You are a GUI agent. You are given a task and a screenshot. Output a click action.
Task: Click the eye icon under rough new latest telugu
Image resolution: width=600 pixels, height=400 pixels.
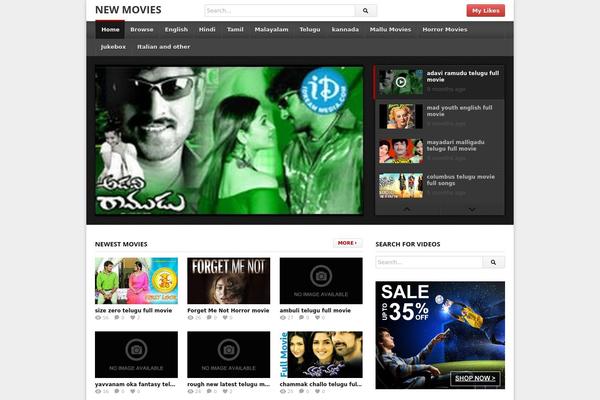point(191,392)
